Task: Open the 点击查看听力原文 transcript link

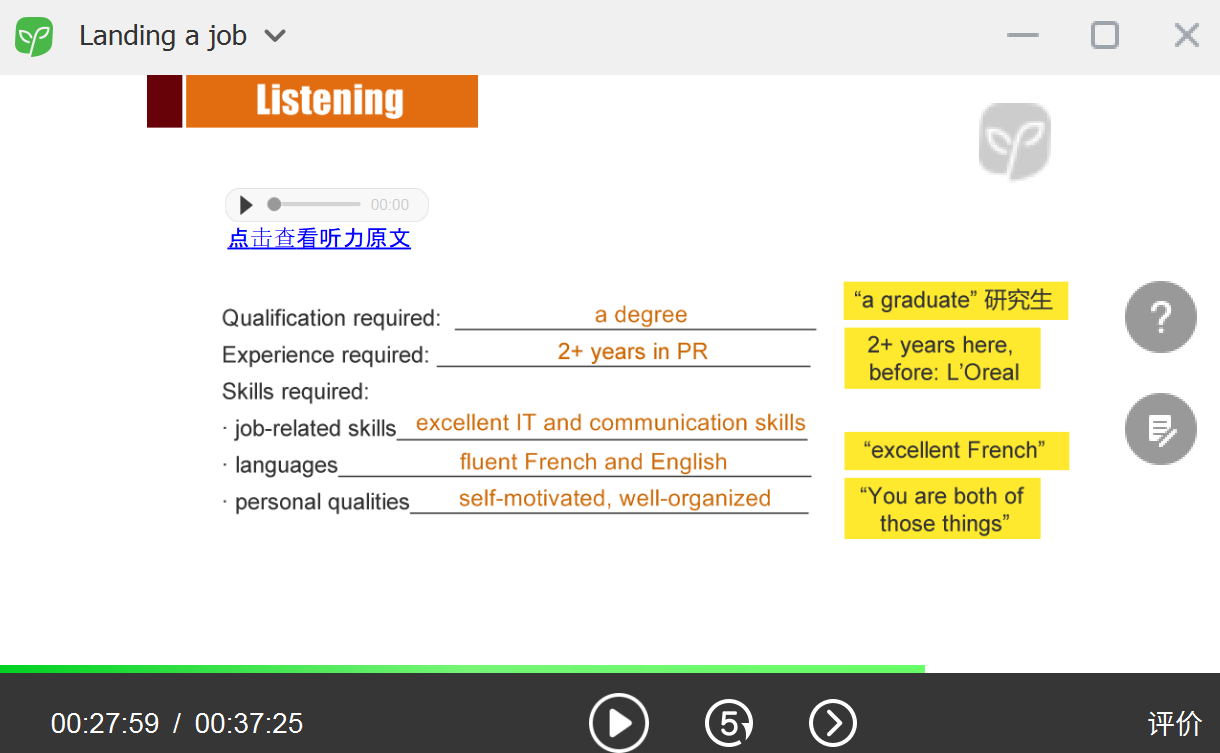Action: (319, 239)
